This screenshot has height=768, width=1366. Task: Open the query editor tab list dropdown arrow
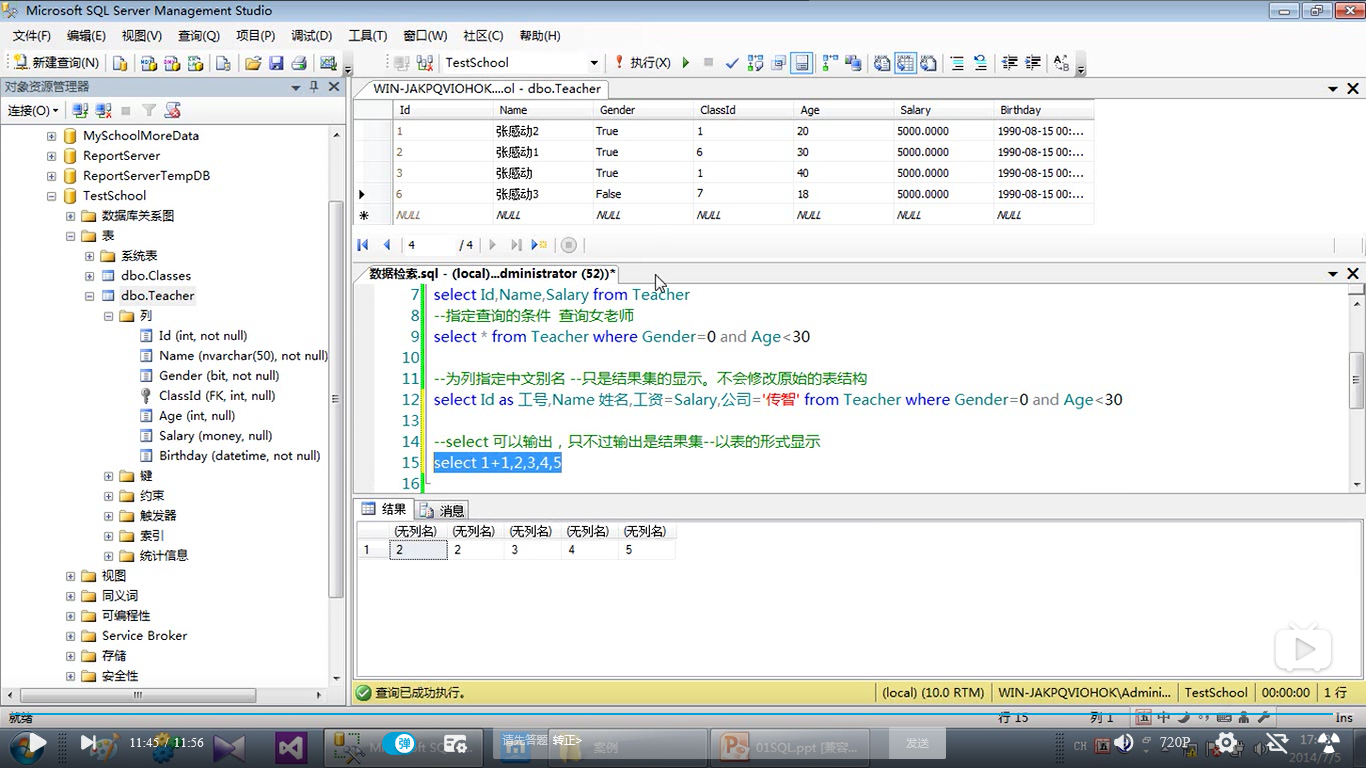click(x=1333, y=274)
